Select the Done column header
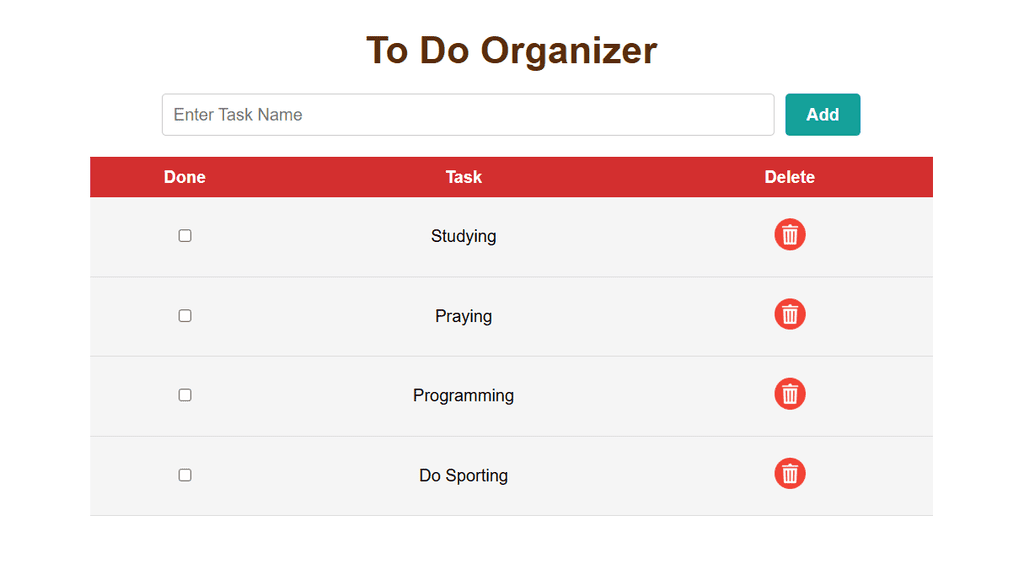 click(x=185, y=177)
